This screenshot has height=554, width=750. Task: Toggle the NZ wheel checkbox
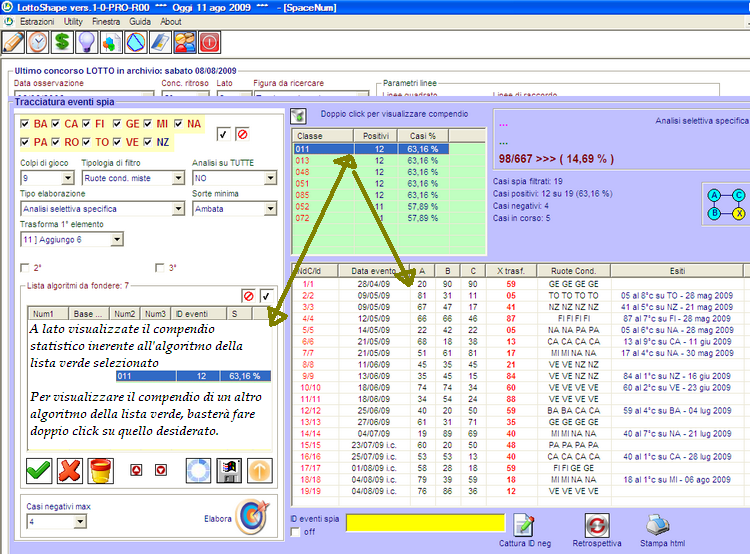pos(147,142)
